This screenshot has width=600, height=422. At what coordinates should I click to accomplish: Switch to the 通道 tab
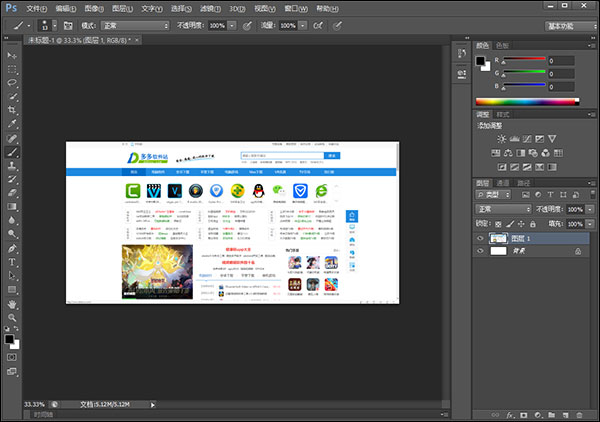(x=503, y=183)
